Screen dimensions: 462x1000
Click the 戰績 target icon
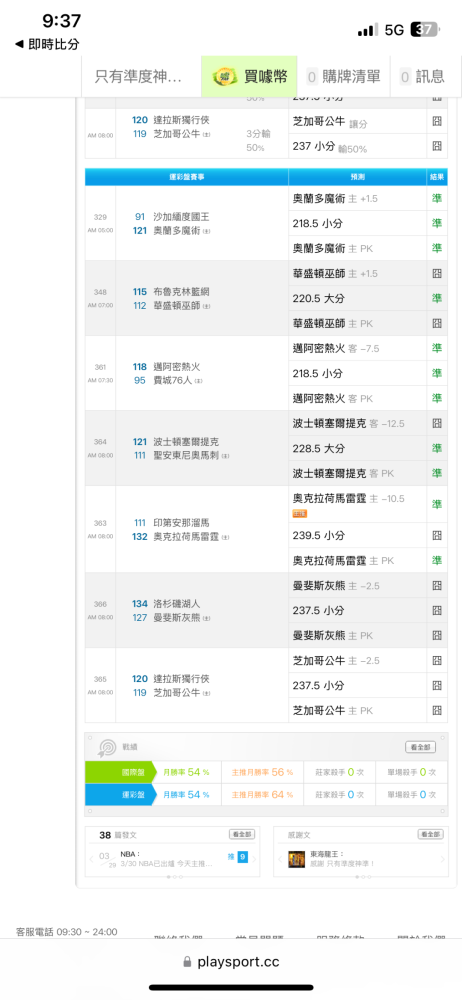(x=107, y=747)
